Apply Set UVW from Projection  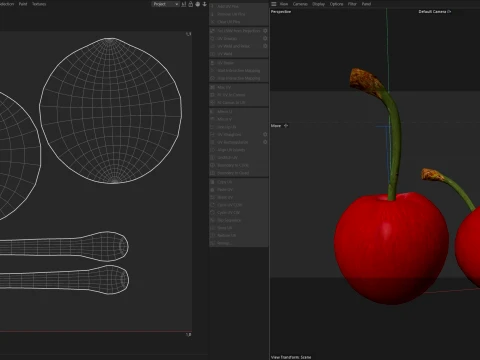click(235, 31)
